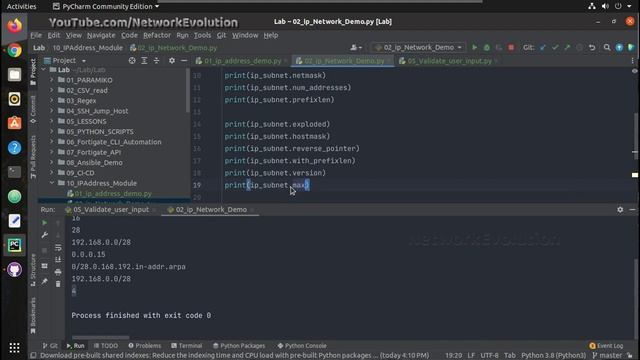
Task: Stop the running process red square
Action: click(x=511, y=48)
